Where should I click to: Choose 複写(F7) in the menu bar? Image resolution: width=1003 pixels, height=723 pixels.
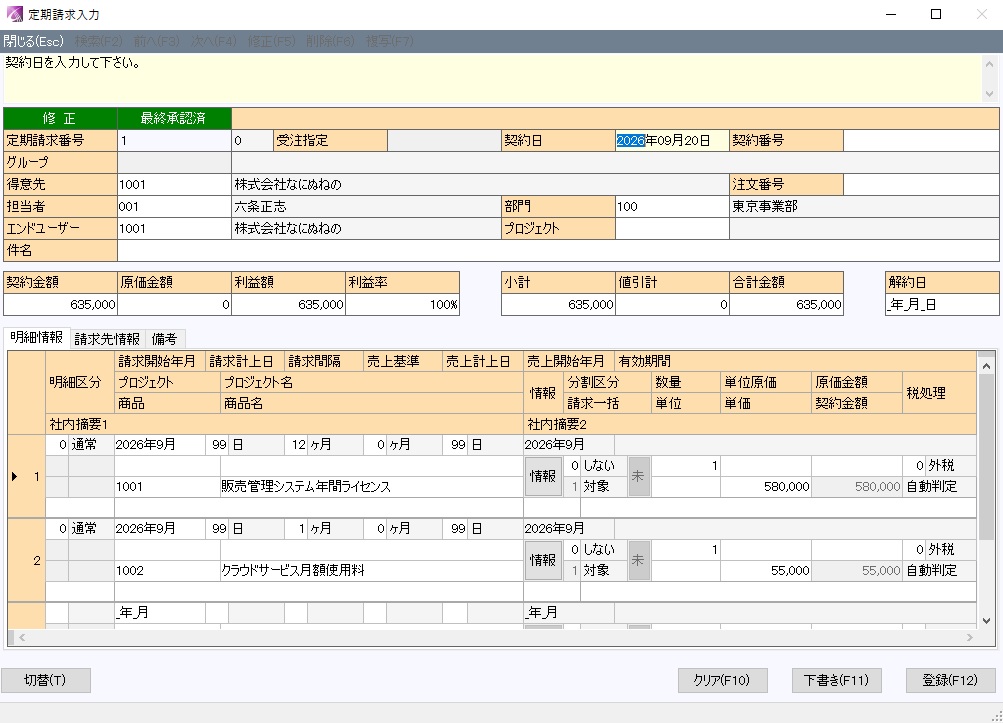(x=390, y=42)
